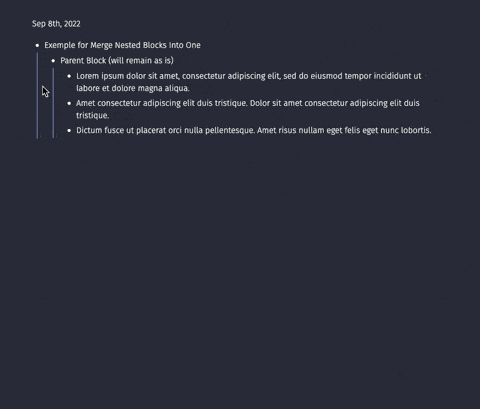Click the words 'tempor incididunt ut'
This screenshot has height=409, width=480.
tap(383, 76)
